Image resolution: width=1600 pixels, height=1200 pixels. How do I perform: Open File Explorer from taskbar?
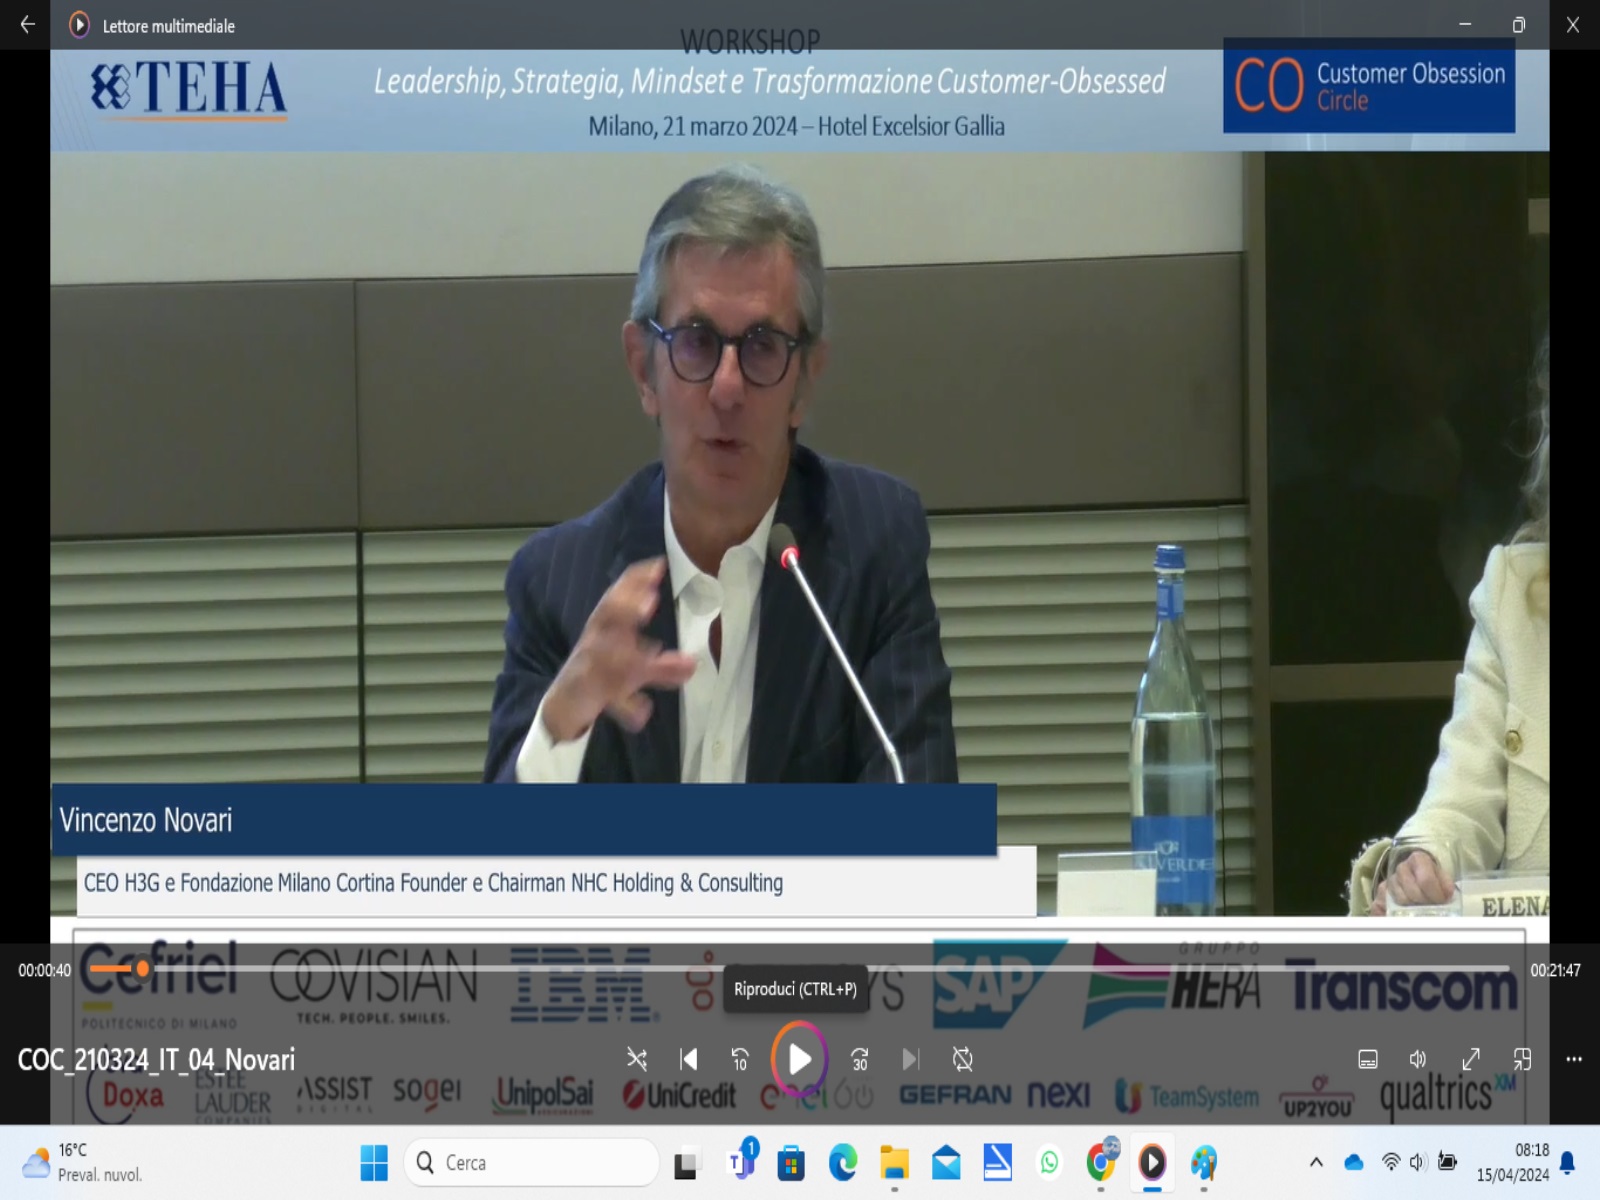click(894, 1163)
